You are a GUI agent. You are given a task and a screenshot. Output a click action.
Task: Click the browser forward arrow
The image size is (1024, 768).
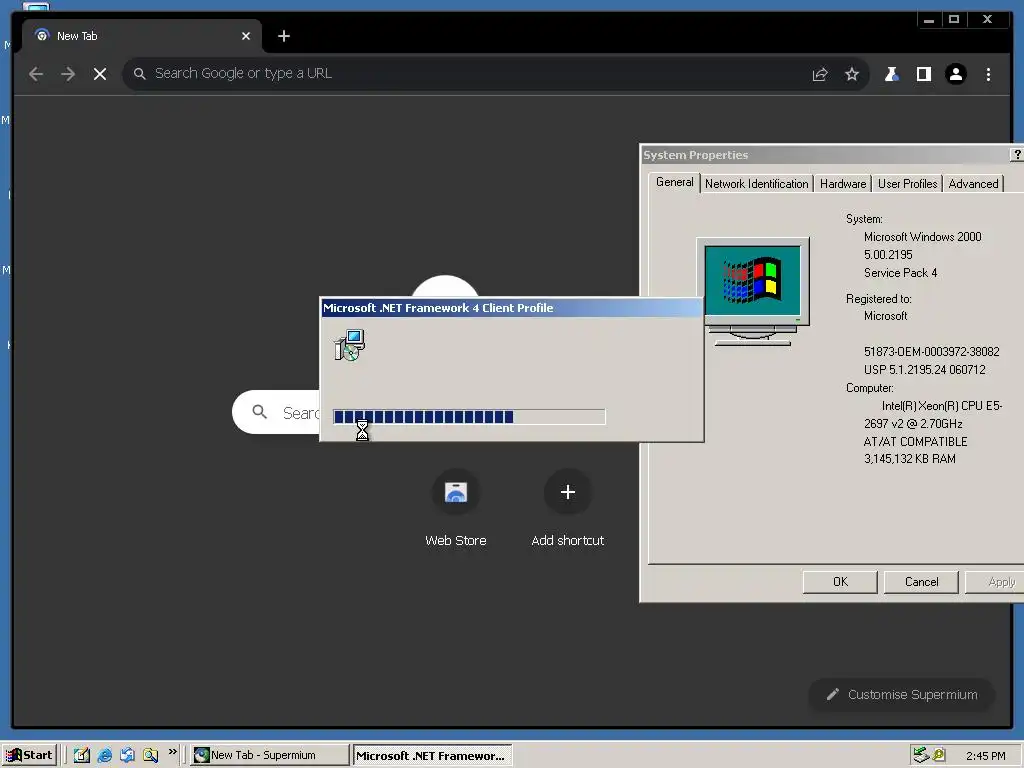(x=68, y=74)
